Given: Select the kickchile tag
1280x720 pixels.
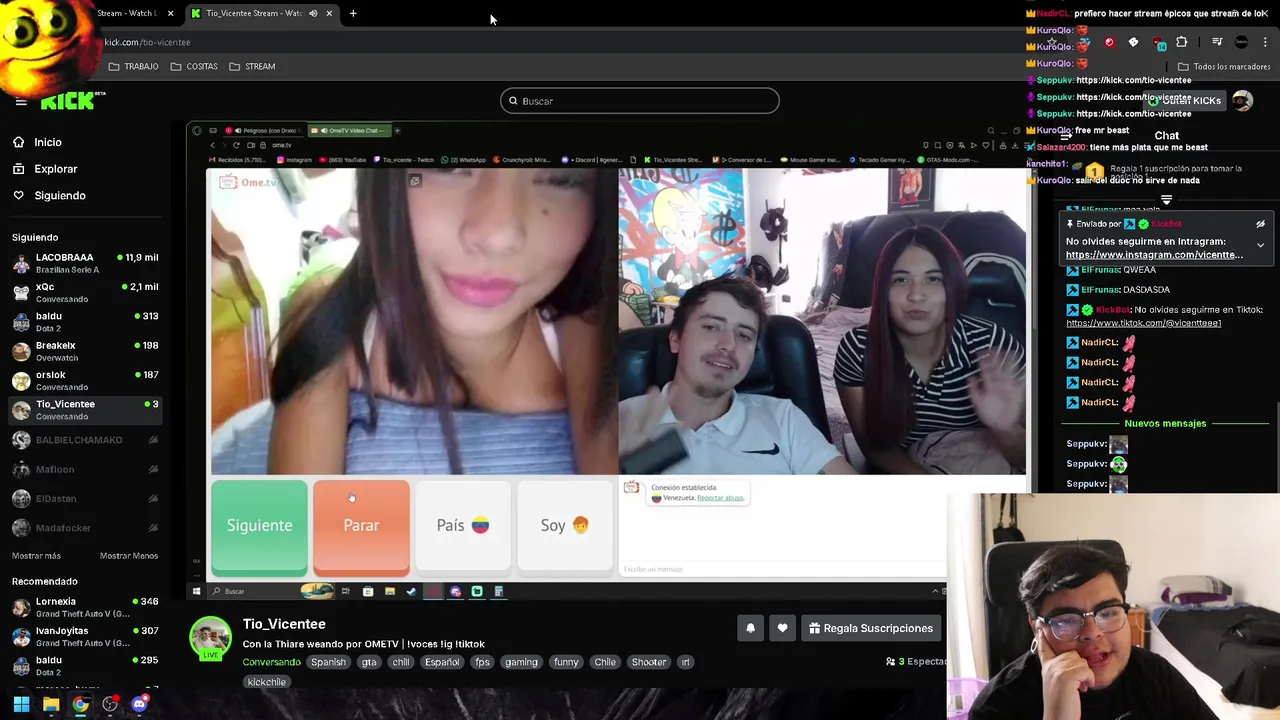Looking at the screenshot, I should (x=266, y=682).
